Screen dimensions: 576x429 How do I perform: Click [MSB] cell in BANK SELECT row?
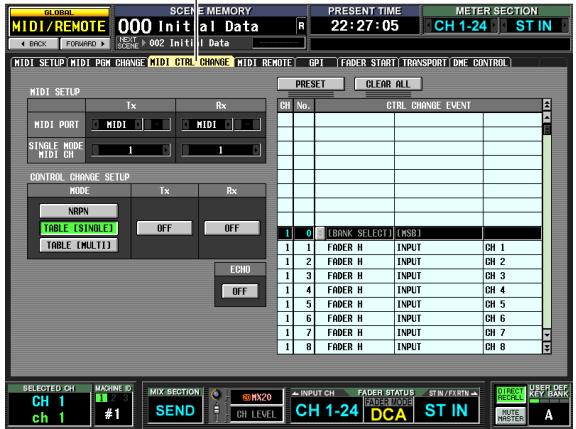coord(439,233)
